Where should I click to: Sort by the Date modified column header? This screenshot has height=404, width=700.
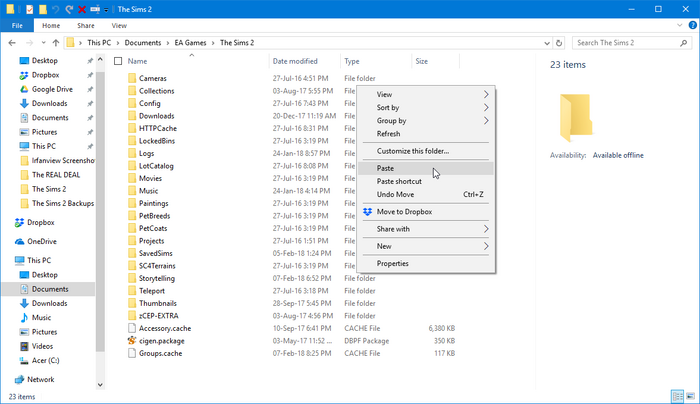pyautogui.click(x=295, y=61)
